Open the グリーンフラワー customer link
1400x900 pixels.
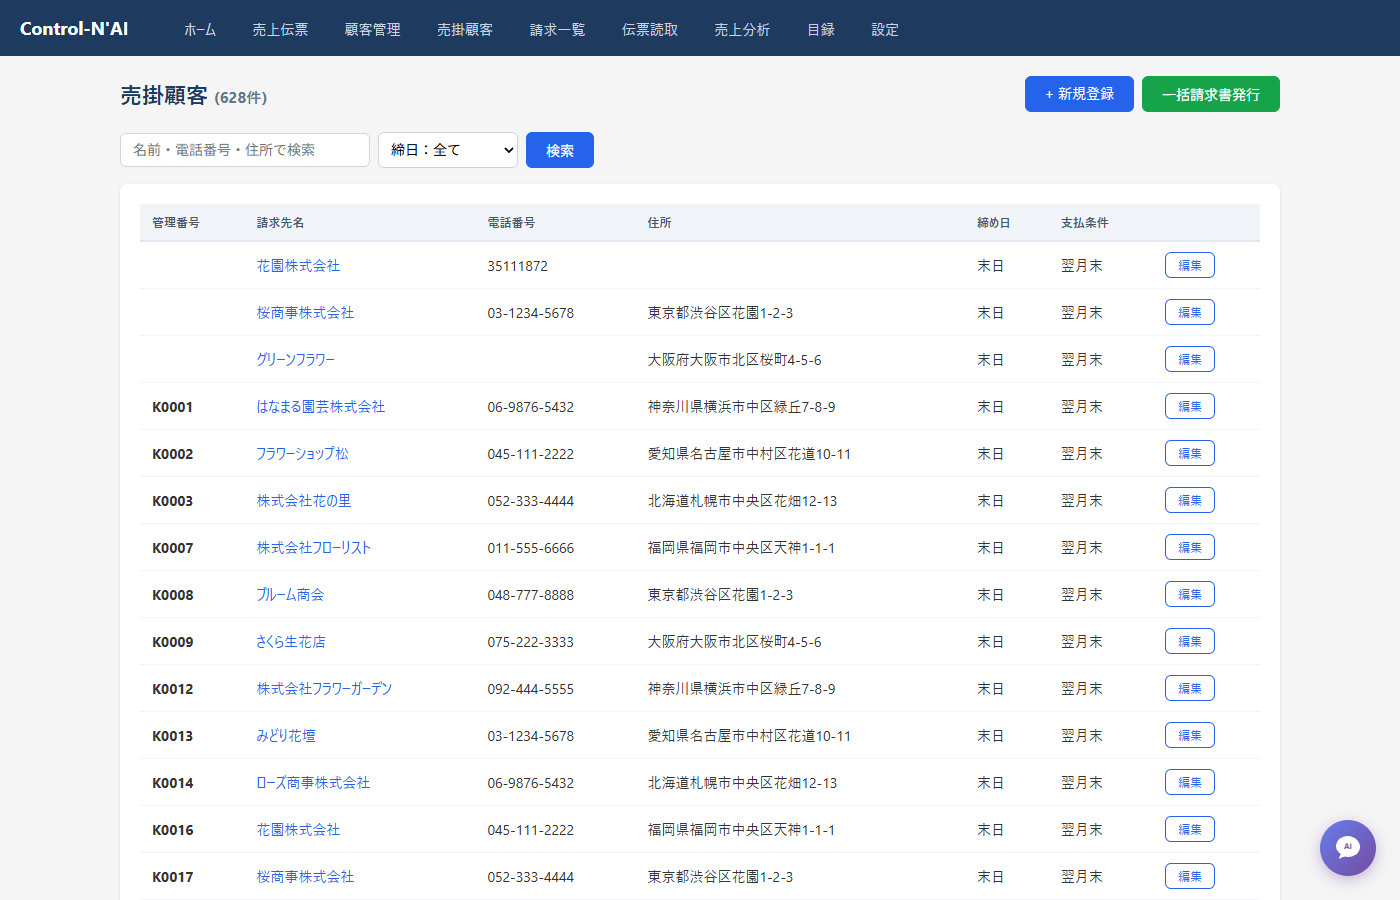[x=295, y=360]
